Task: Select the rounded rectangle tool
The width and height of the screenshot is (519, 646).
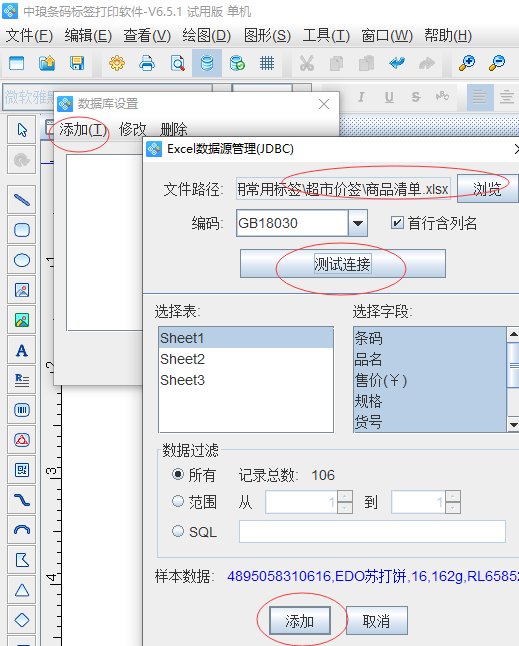Action: 22,230
